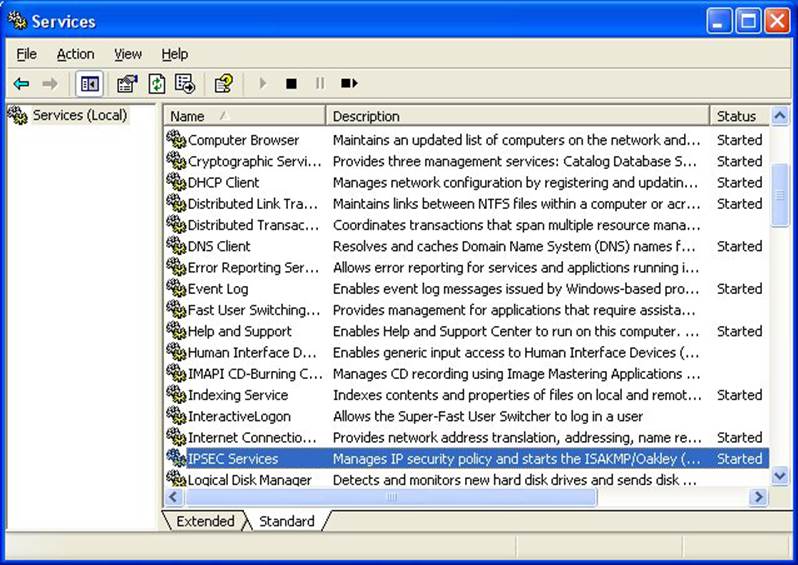Open the Action menu
The width and height of the screenshot is (798, 565).
click(x=75, y=54)
